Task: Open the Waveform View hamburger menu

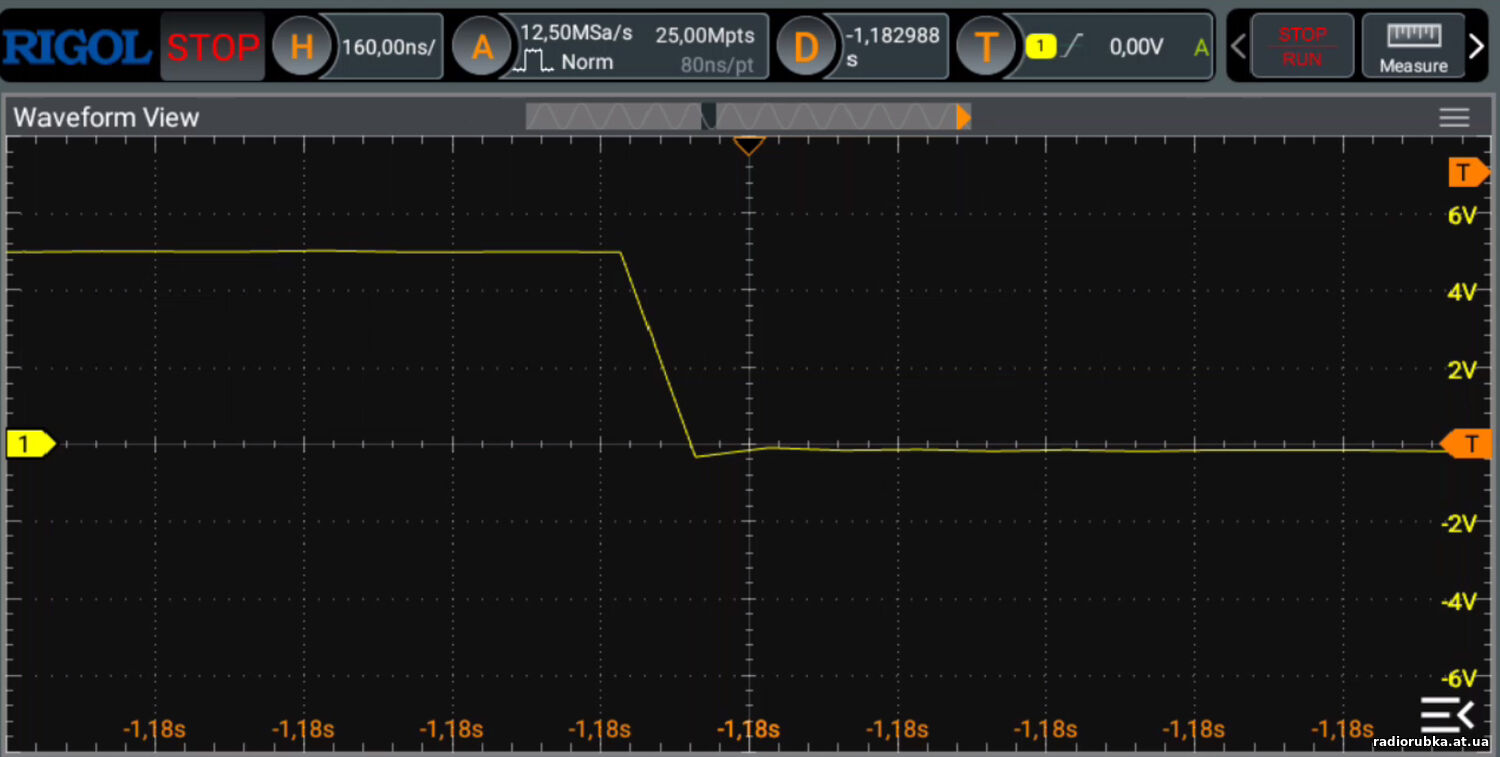Action: click(1454, 118)
